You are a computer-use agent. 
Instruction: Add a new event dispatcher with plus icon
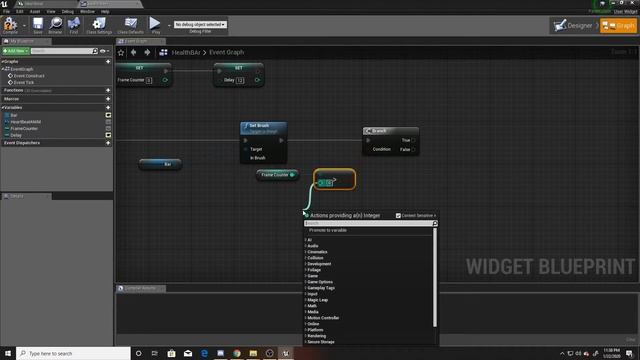(x=108, y=143)
